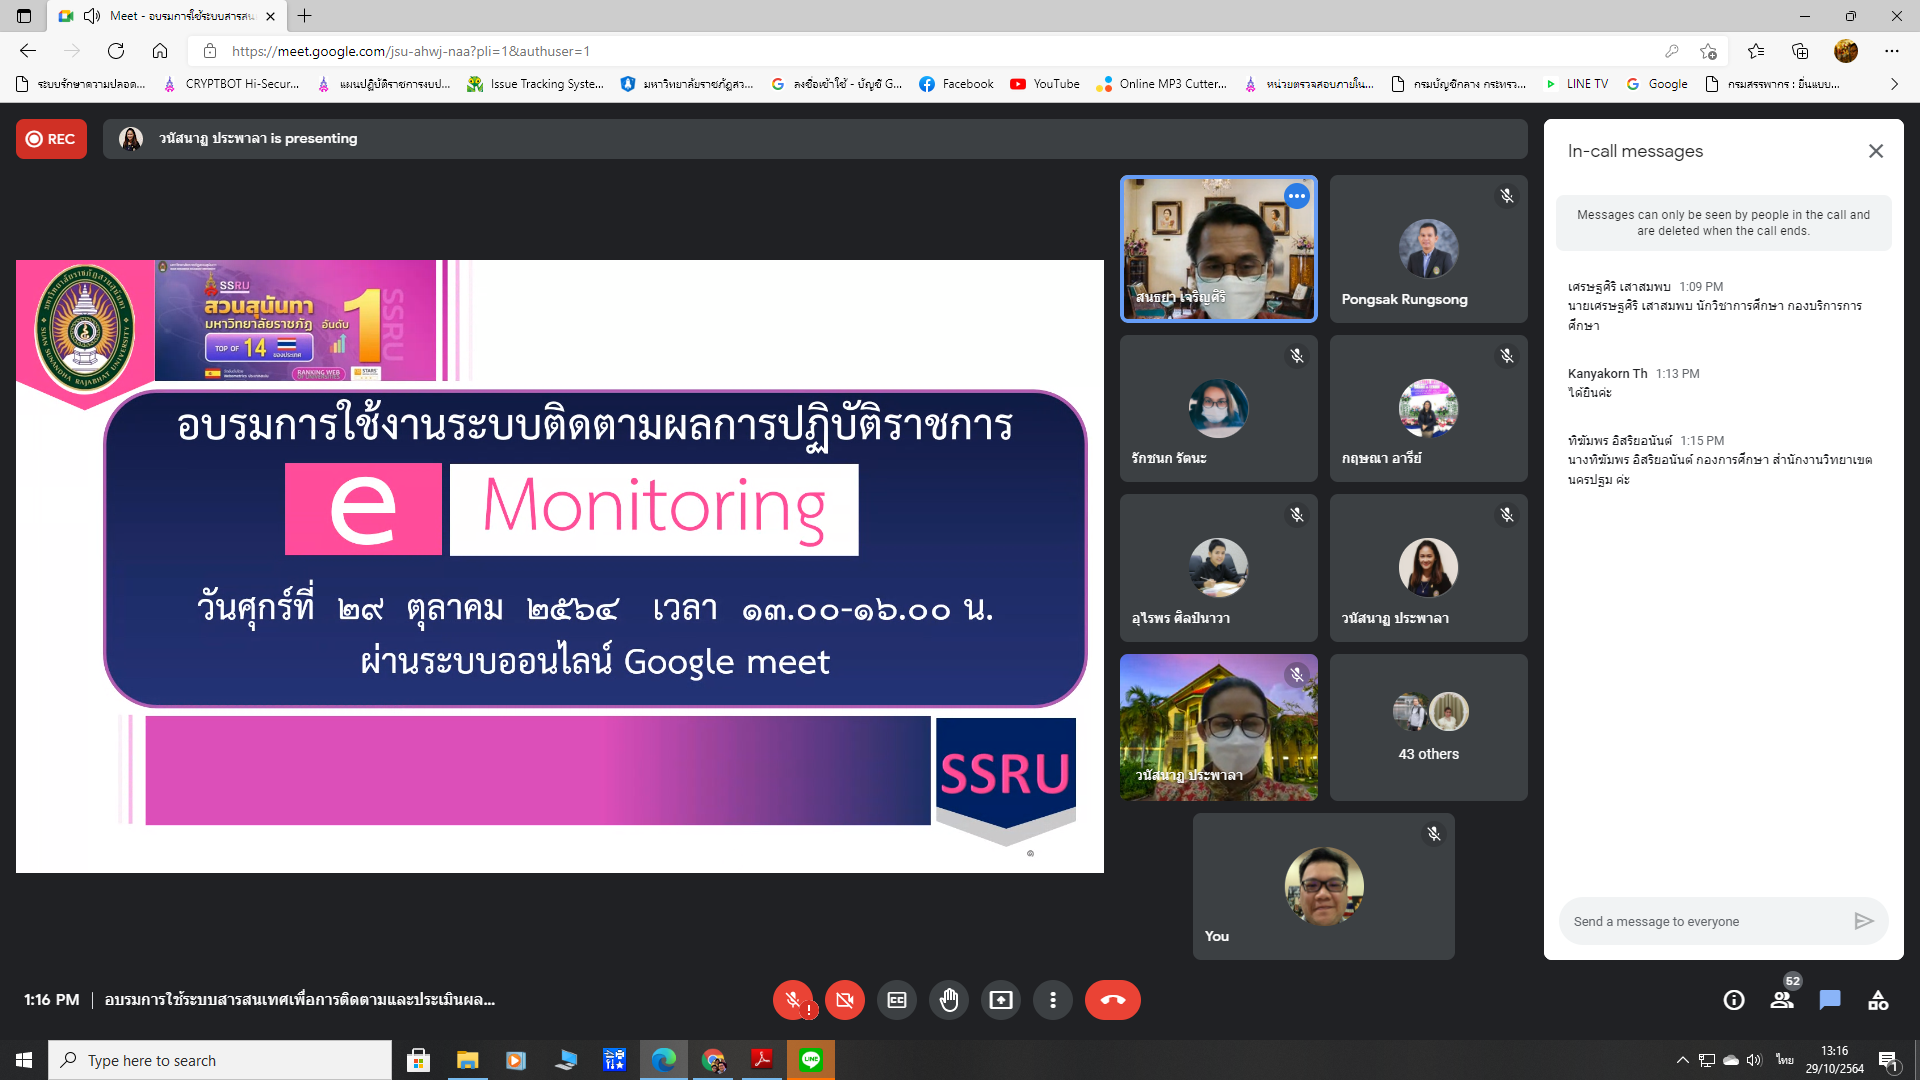Toggle closed captions button
Screen dimensions: 1920x1080
pyautogui.click(x=897, y=1000)
